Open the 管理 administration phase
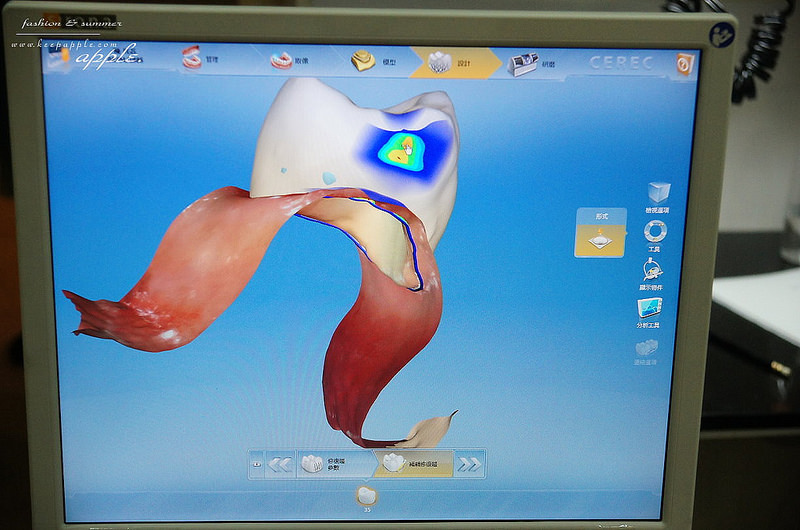Screen dimensions: 800x530 click(202, 58)
